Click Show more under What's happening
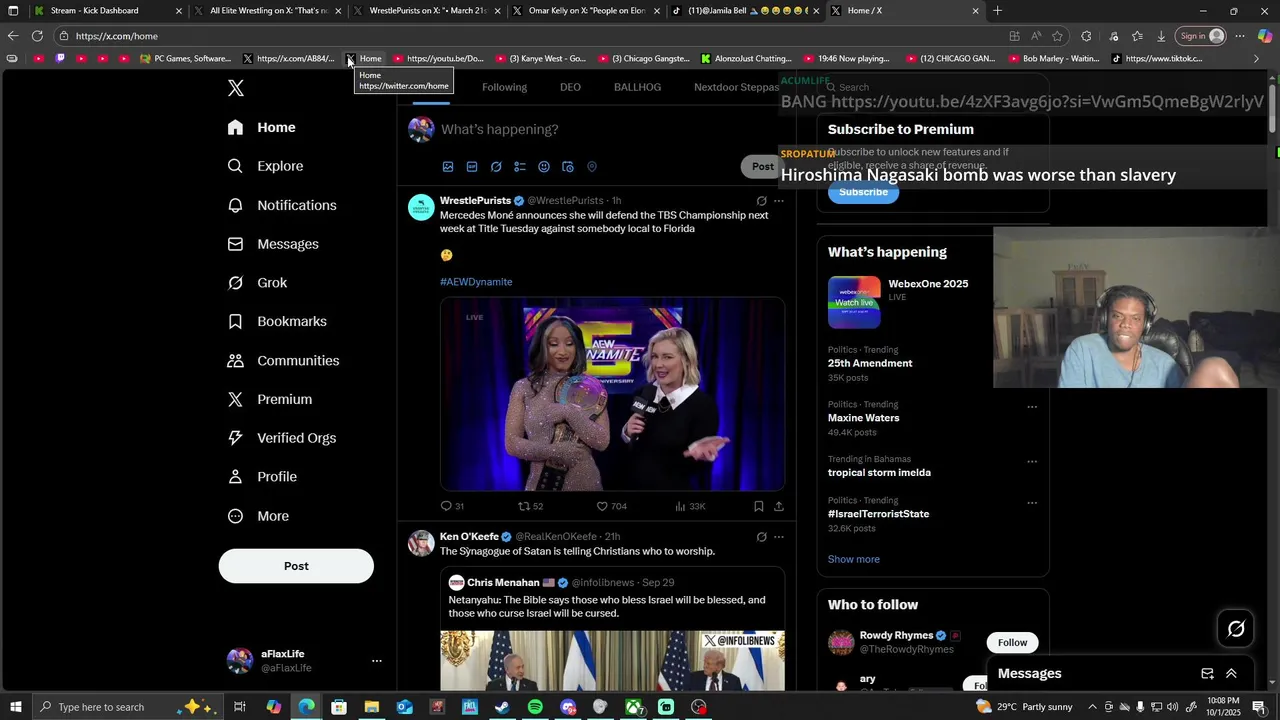Image resolution: width=1280 pixels, height=720 pixels. [x=853, y=559]
